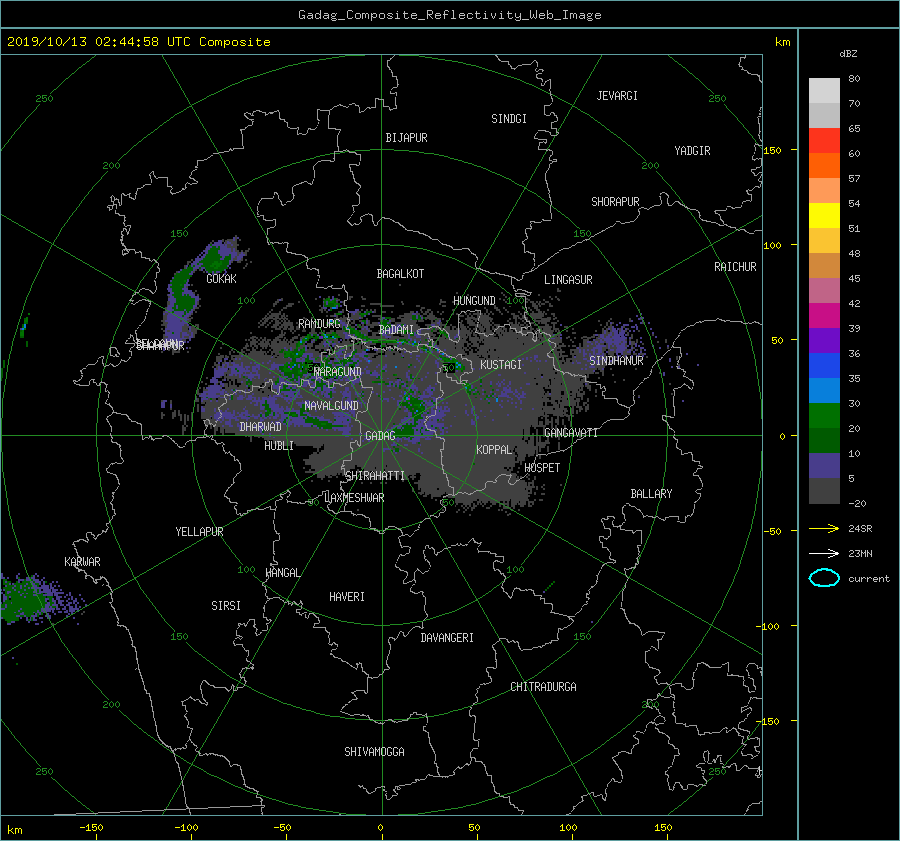Click the DHARWAD city label
The image size is (900, 841).
point(260,427)
